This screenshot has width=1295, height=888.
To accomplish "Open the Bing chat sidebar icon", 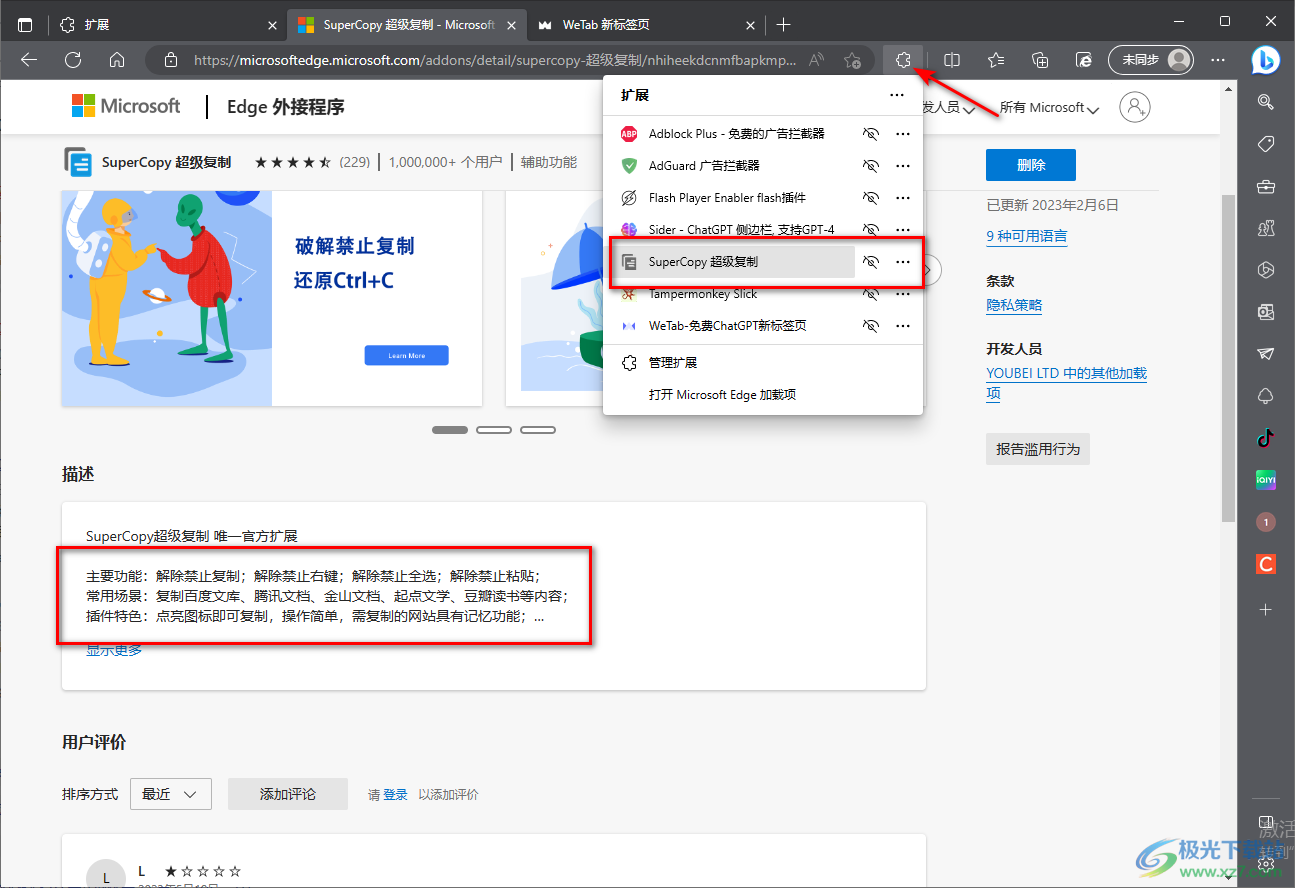I will pos(1266,60).
